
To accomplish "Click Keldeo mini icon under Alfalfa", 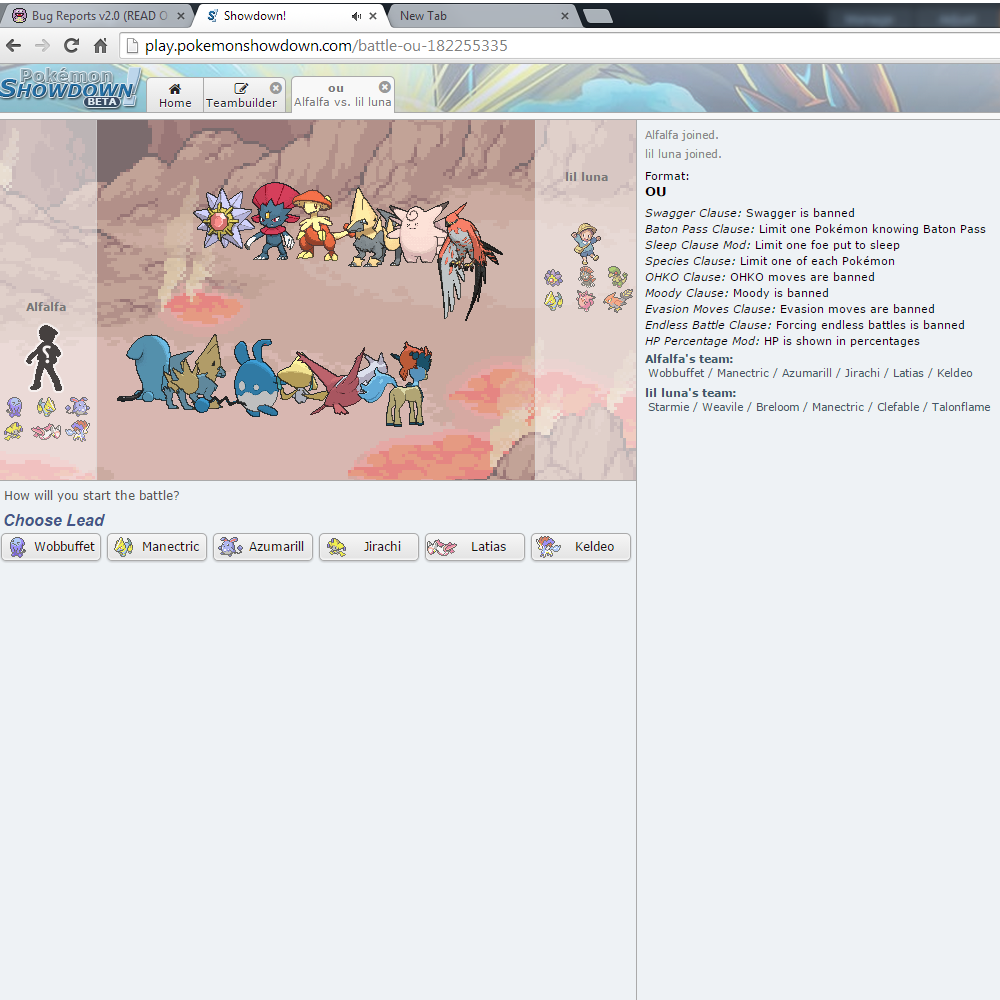I will tap(77, 430).
